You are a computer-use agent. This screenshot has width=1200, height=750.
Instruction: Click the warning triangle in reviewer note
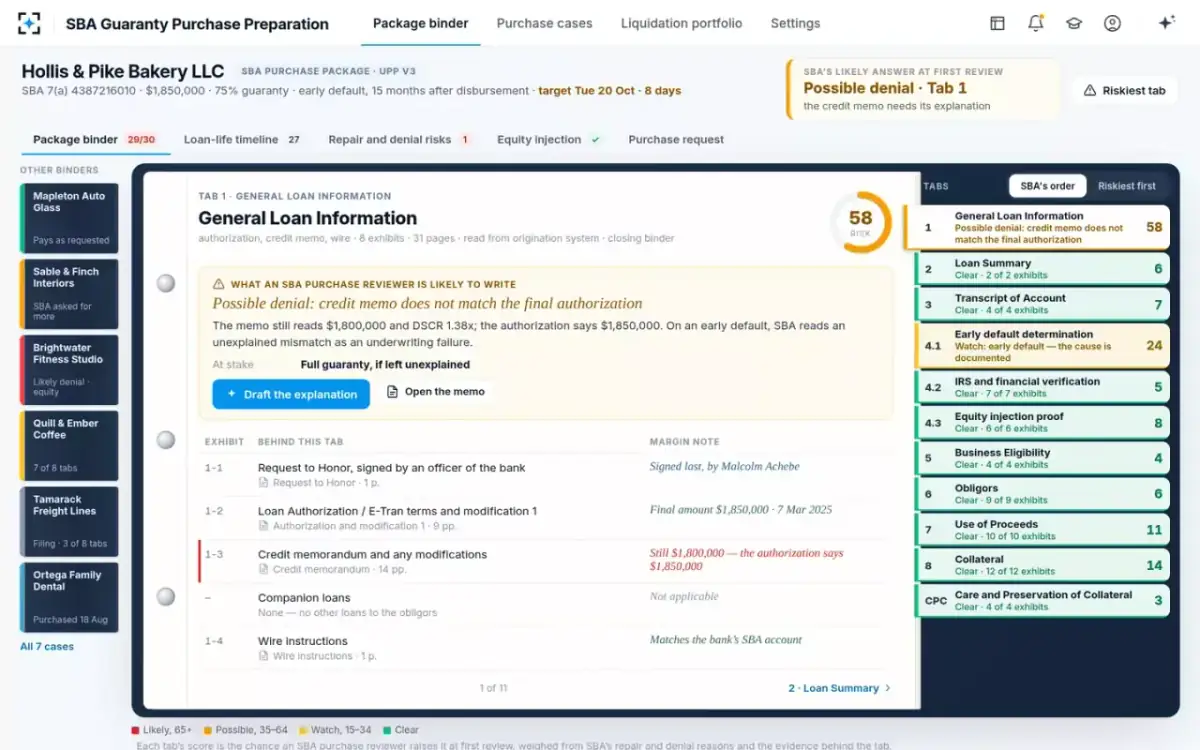[x=220, y=285]
